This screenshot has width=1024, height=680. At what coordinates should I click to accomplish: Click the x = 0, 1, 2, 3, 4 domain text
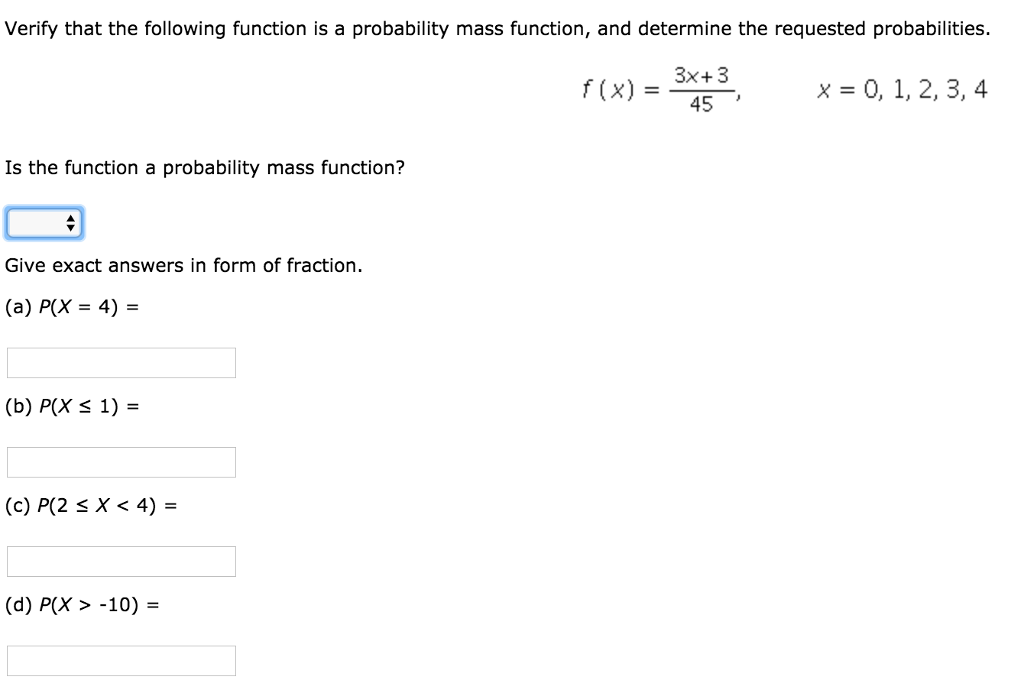(x=902, y=89)
